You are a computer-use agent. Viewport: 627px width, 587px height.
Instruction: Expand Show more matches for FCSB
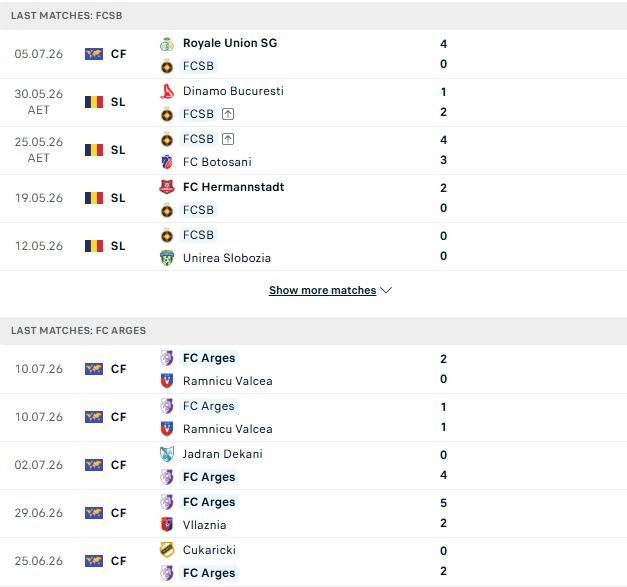[x=322, y=290]
